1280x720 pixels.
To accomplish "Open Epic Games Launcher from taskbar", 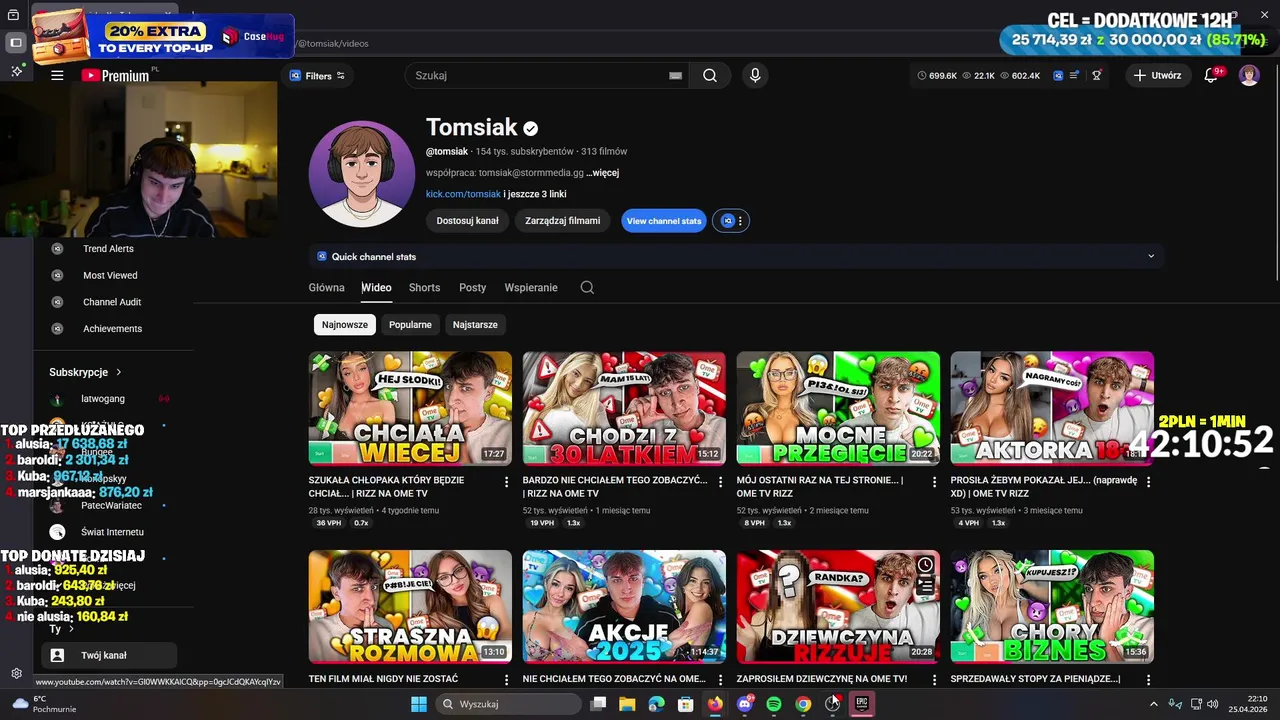I will 862,704.
